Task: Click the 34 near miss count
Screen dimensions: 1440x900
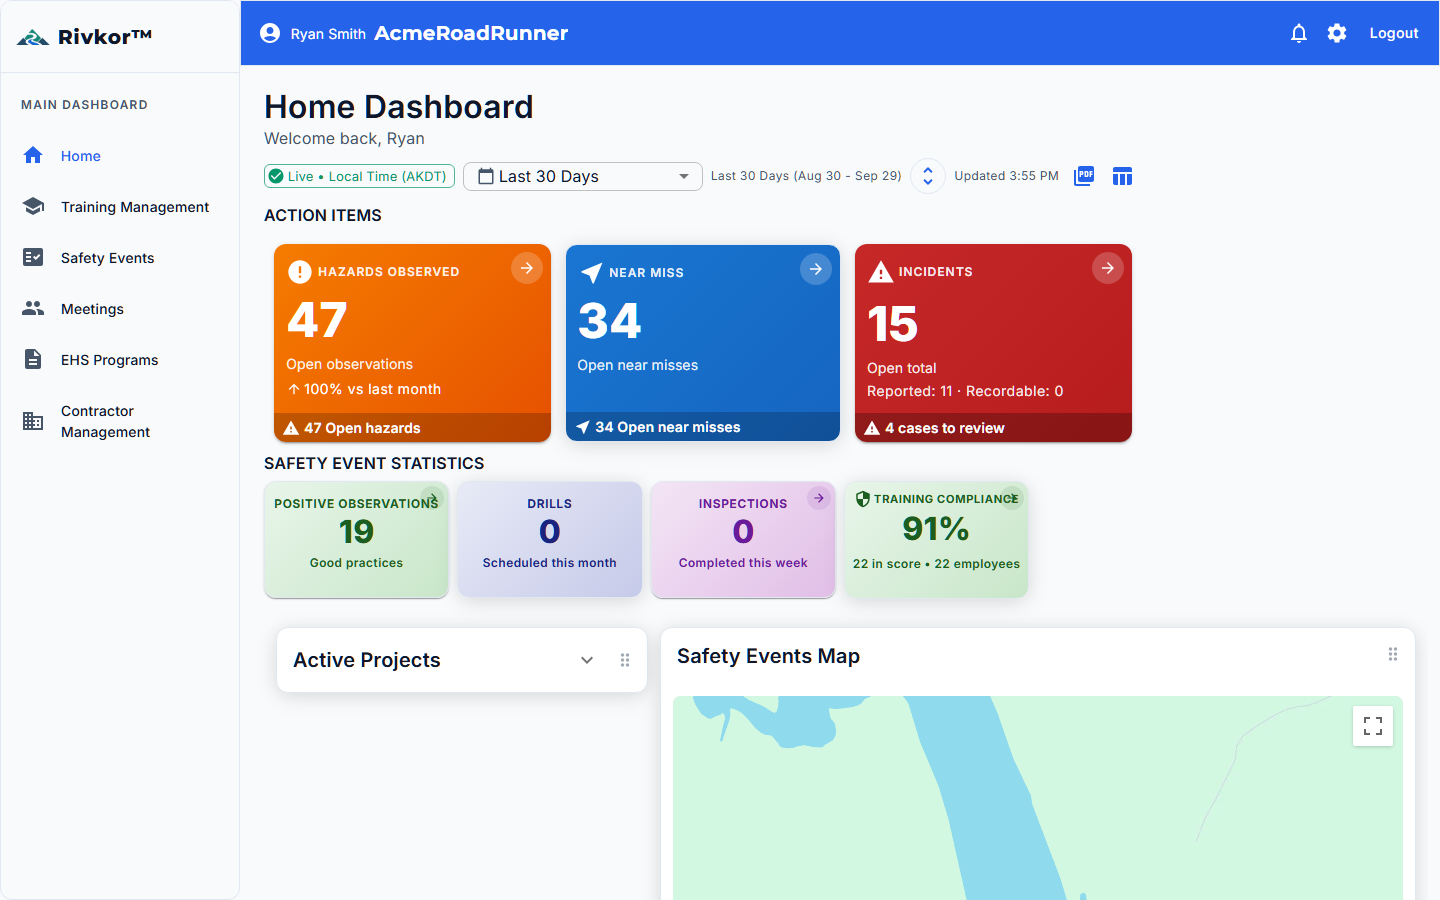Action: coord(610,321)
